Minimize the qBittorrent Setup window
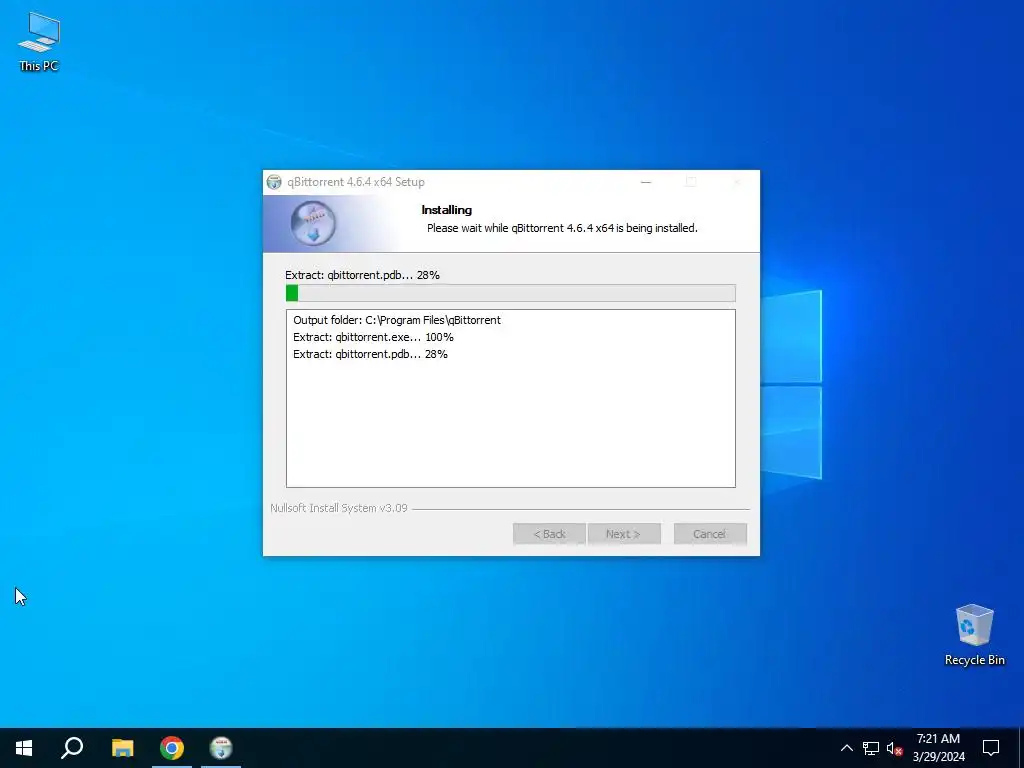 [646, 182]
